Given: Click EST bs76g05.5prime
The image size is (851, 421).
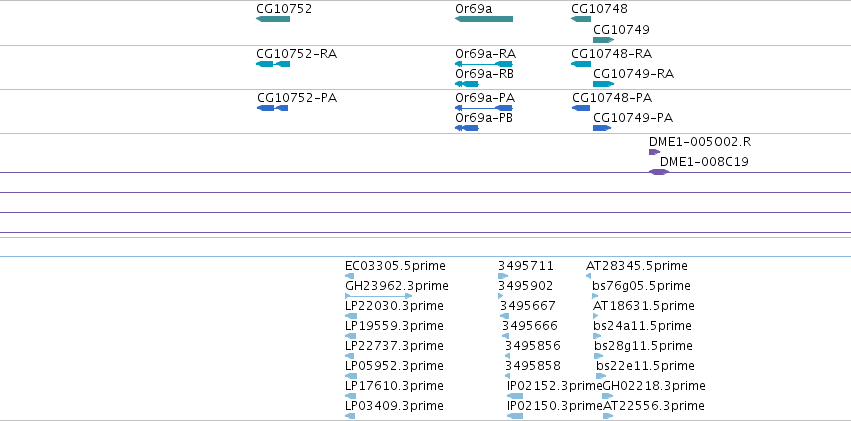Looking at the screenshot, I should tap(595, 296).
